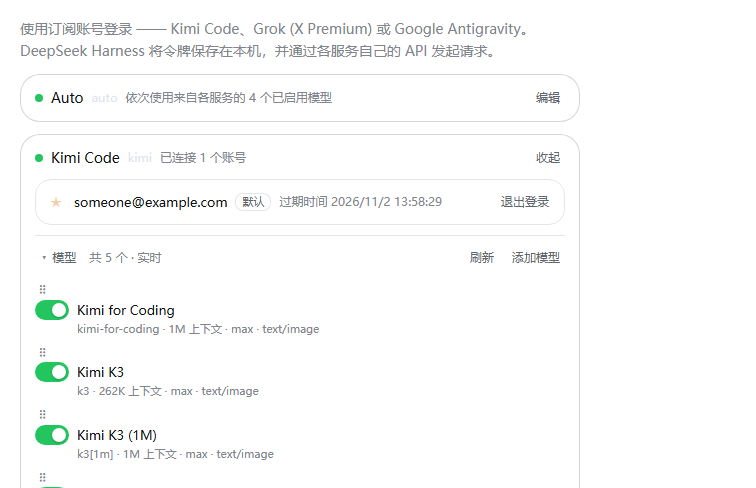Screen dimensions: 756x488
Task: Click the 默认 badge on the account
Action: (x=253, y=202)
